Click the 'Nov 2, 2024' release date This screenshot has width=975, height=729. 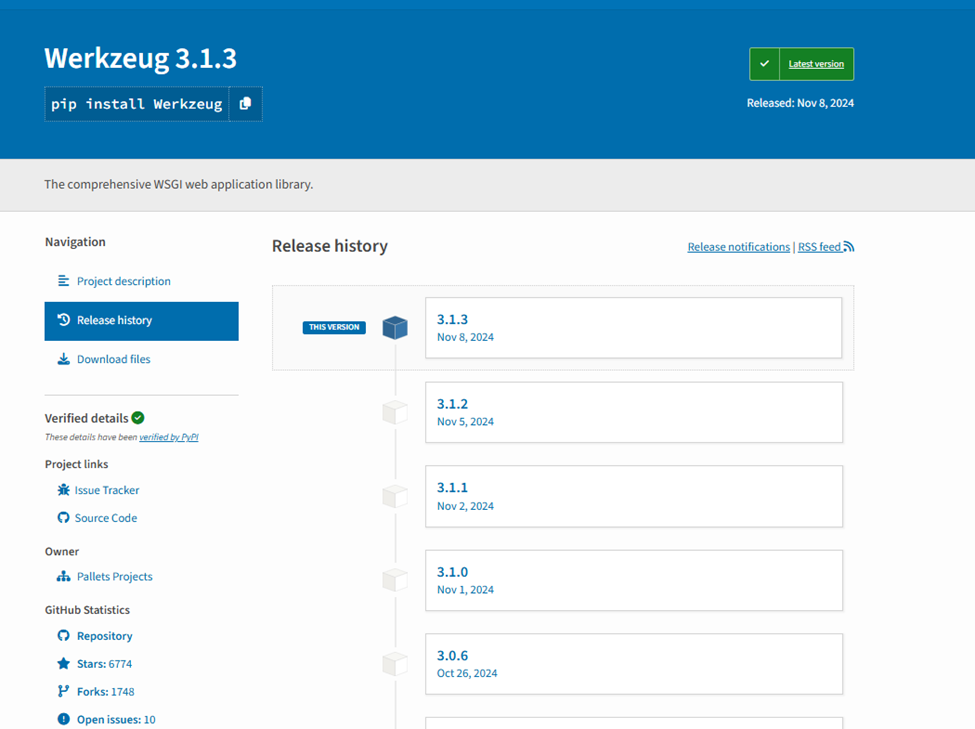(465, 506)
